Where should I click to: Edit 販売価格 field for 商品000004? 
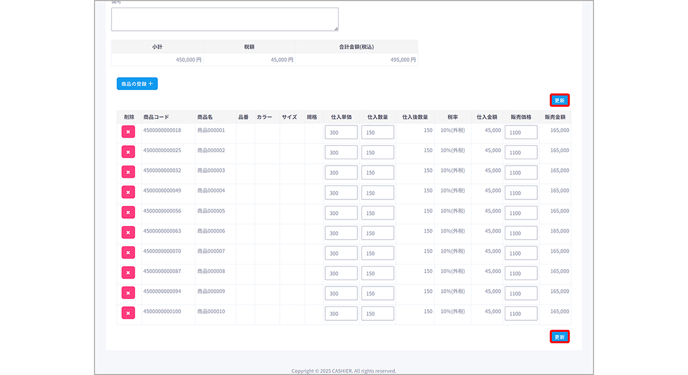[521, 193]
